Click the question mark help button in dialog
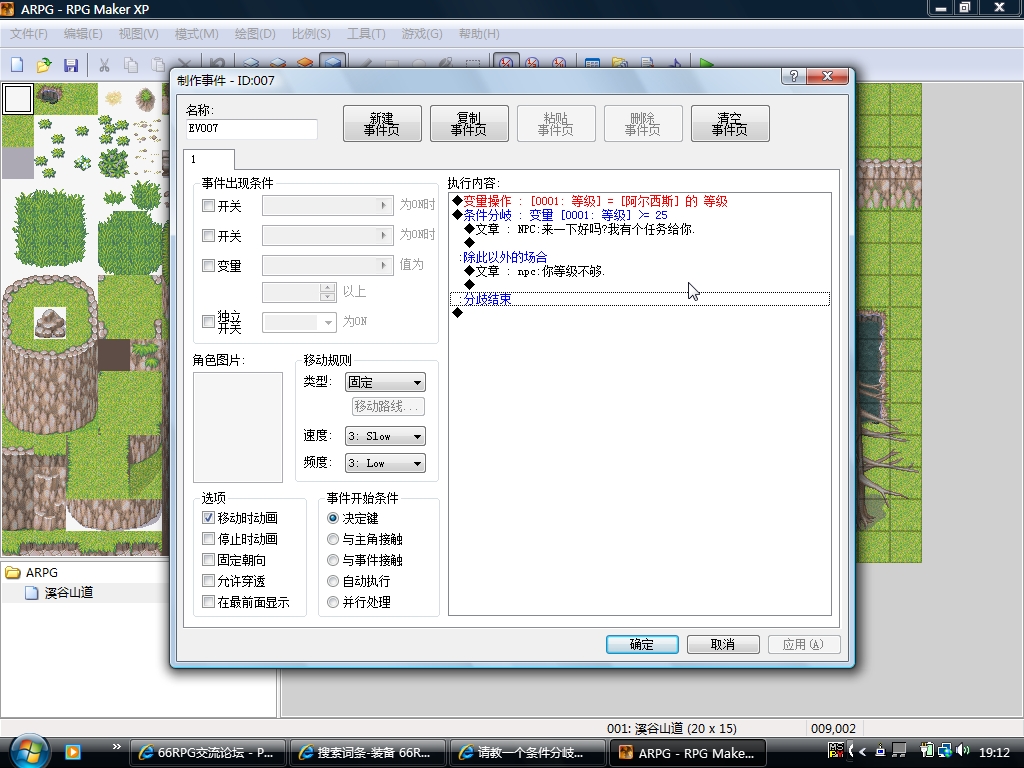 (793, 76)
